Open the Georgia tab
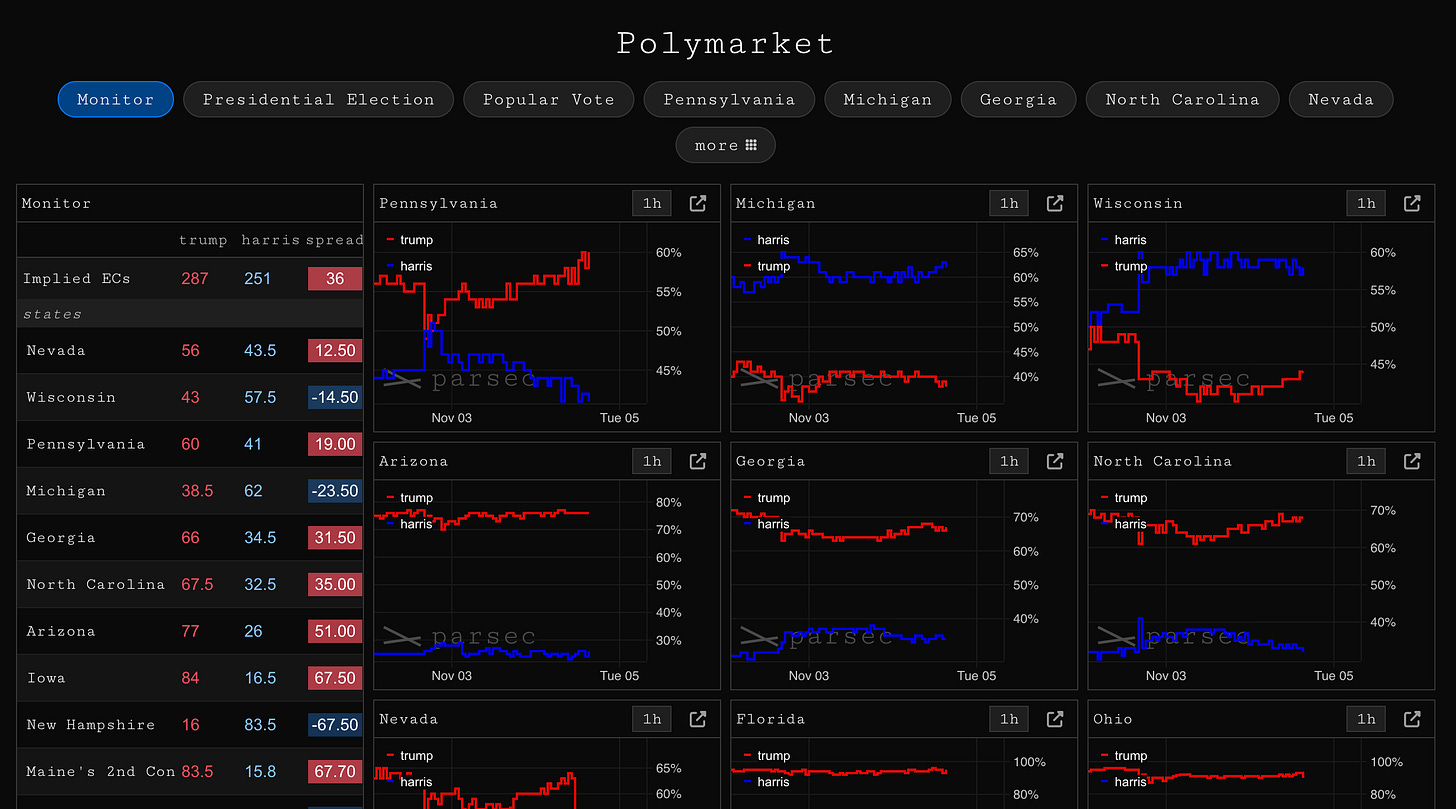Screen dimensions: 1456x809 pos(1018,99)
